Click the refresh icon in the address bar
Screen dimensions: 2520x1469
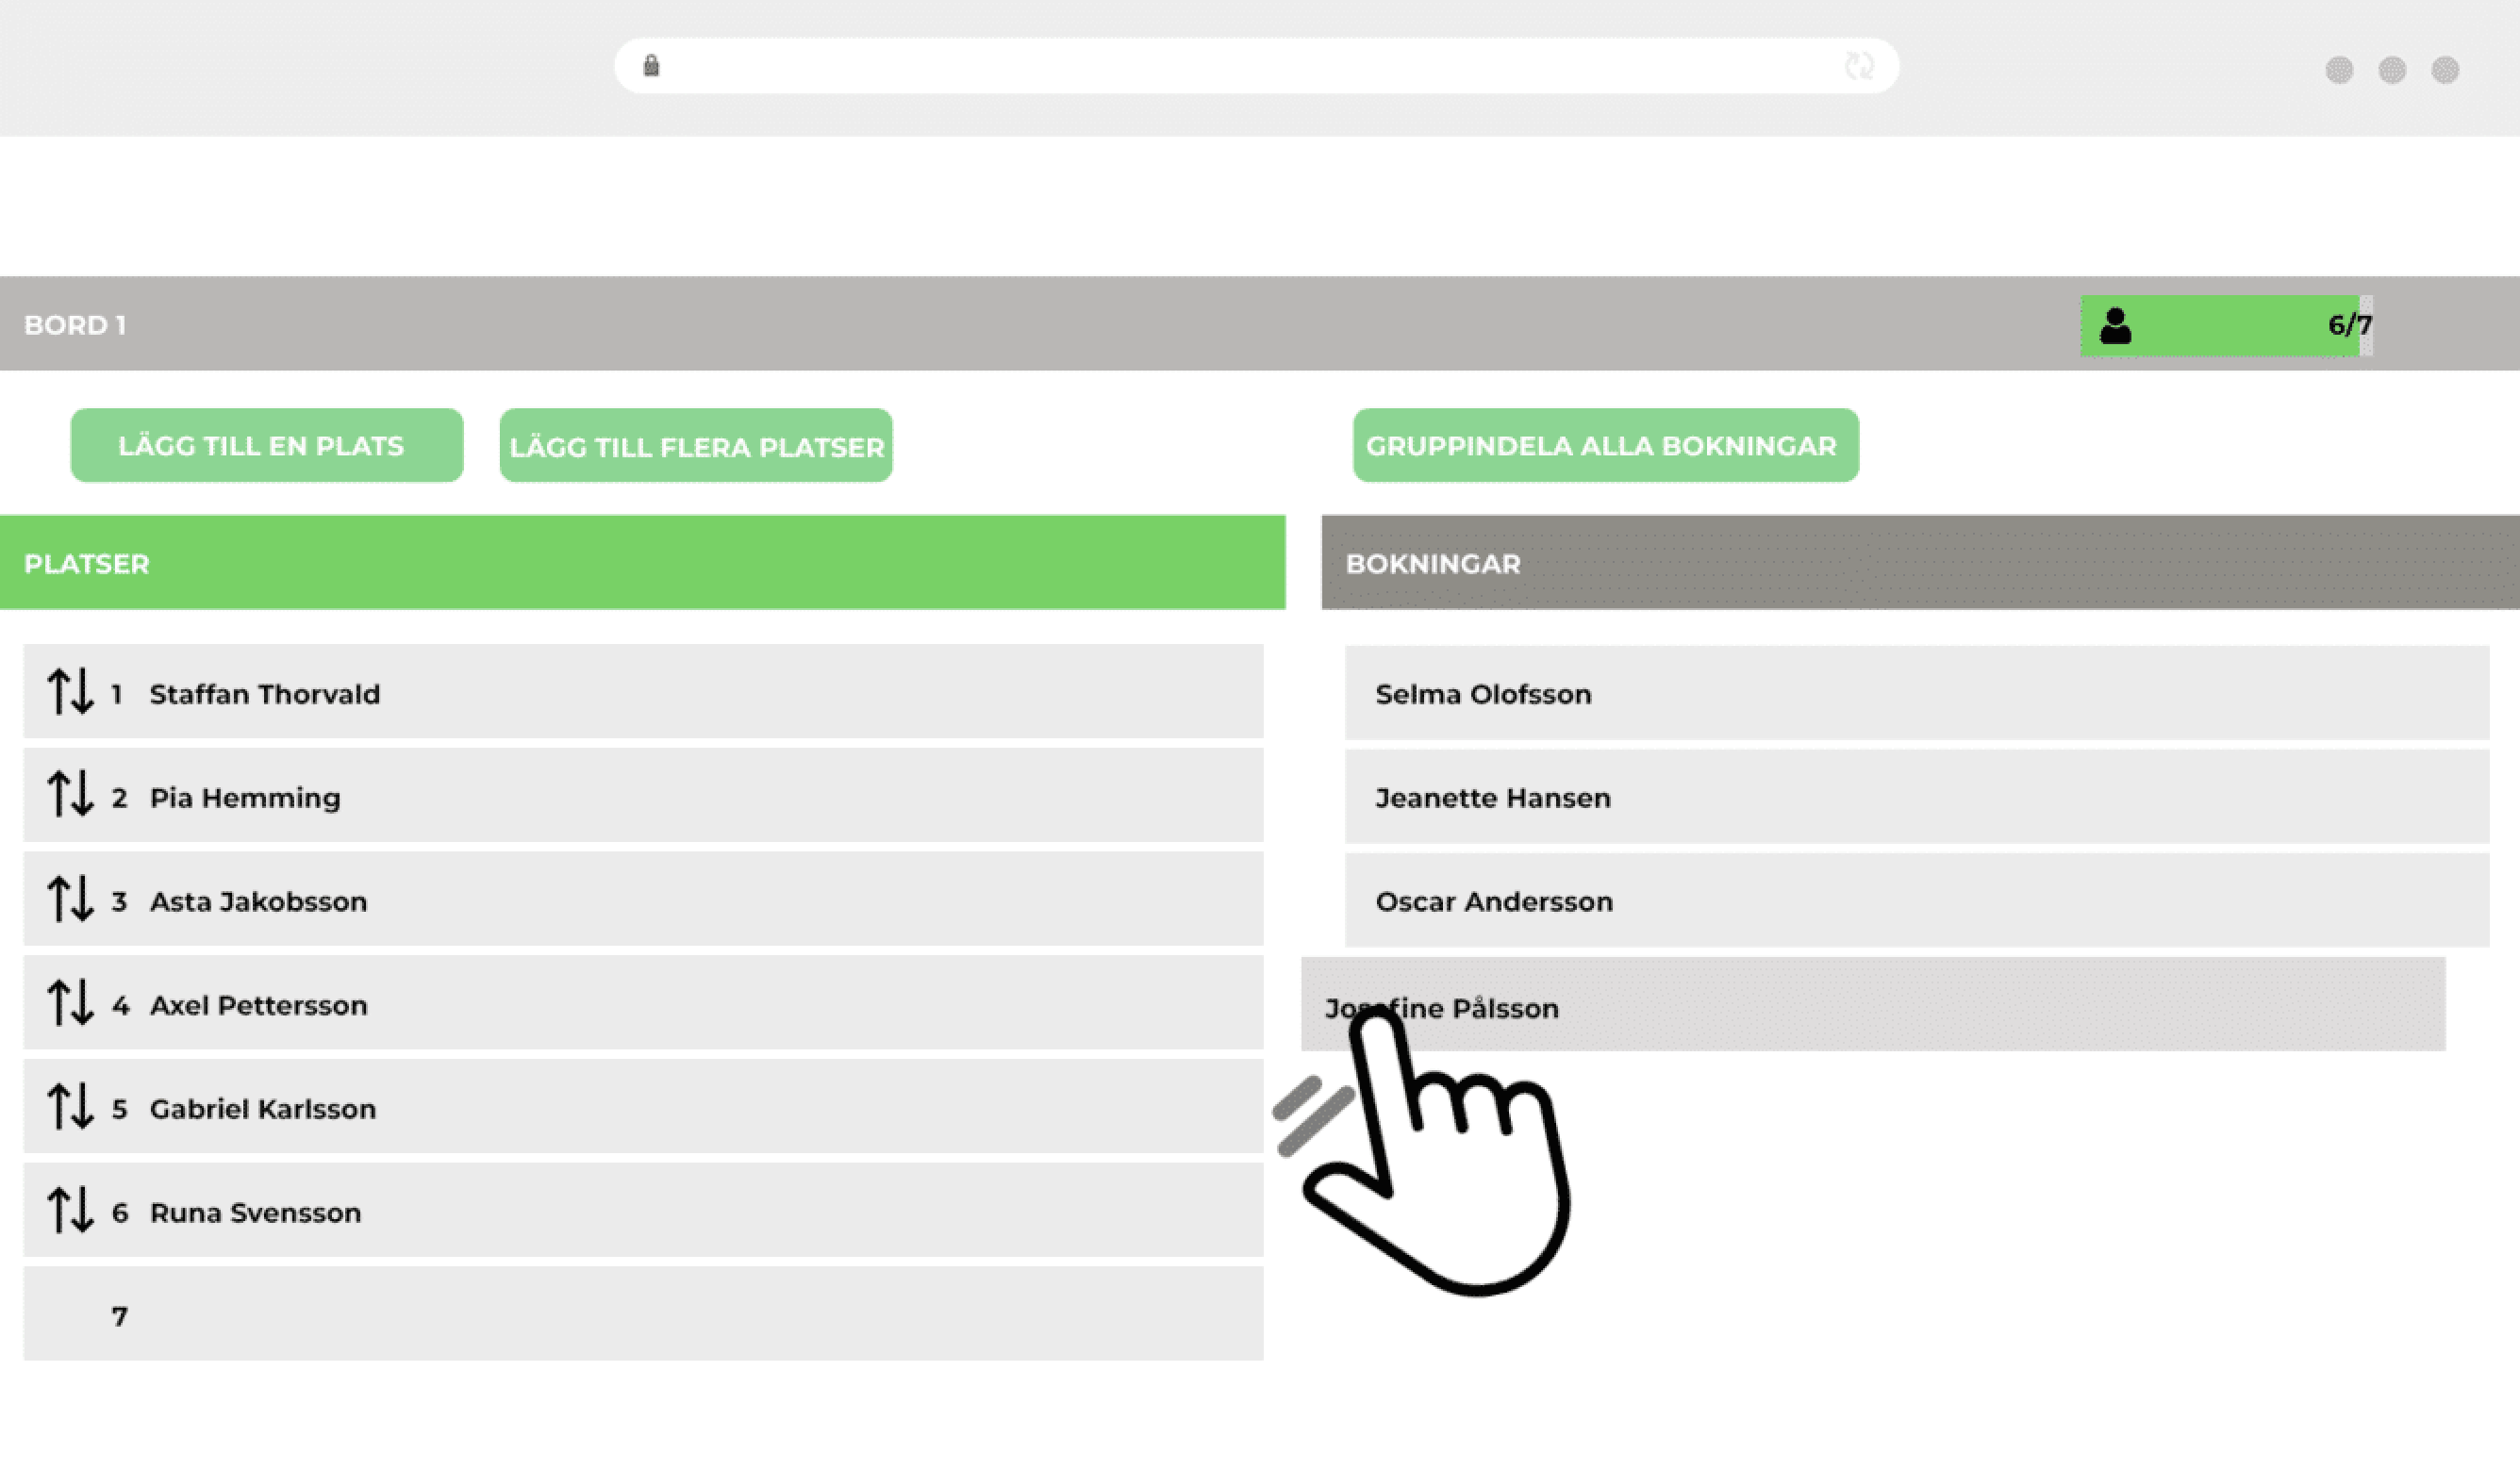click(1862, 67)
